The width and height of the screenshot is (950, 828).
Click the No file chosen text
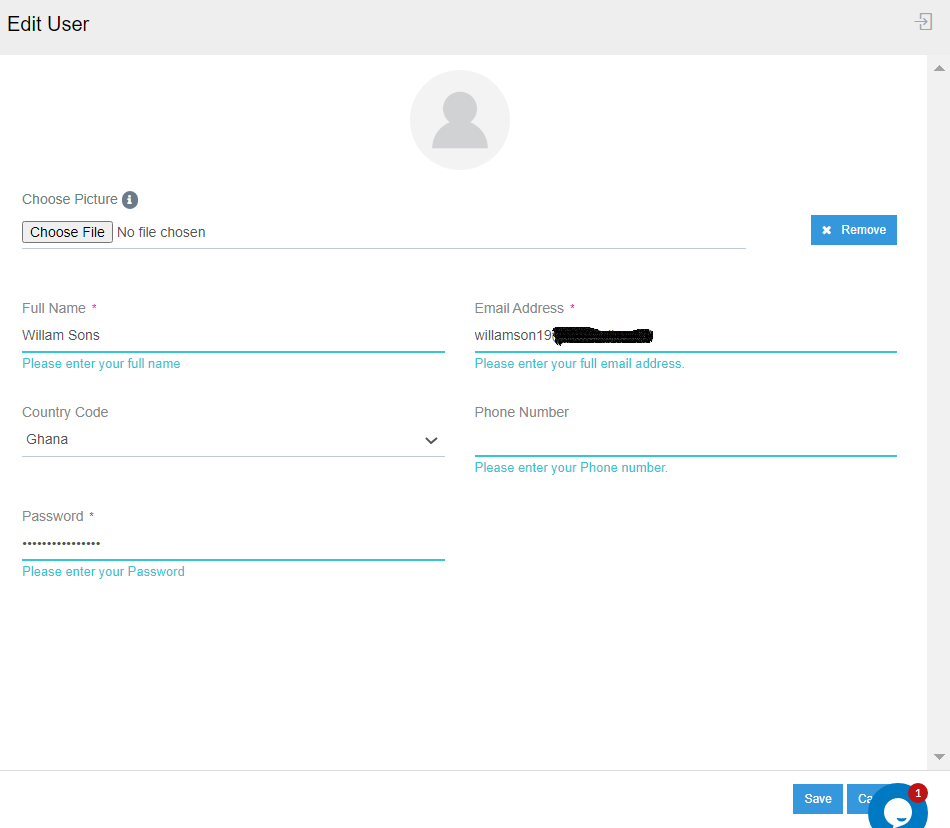161,232
